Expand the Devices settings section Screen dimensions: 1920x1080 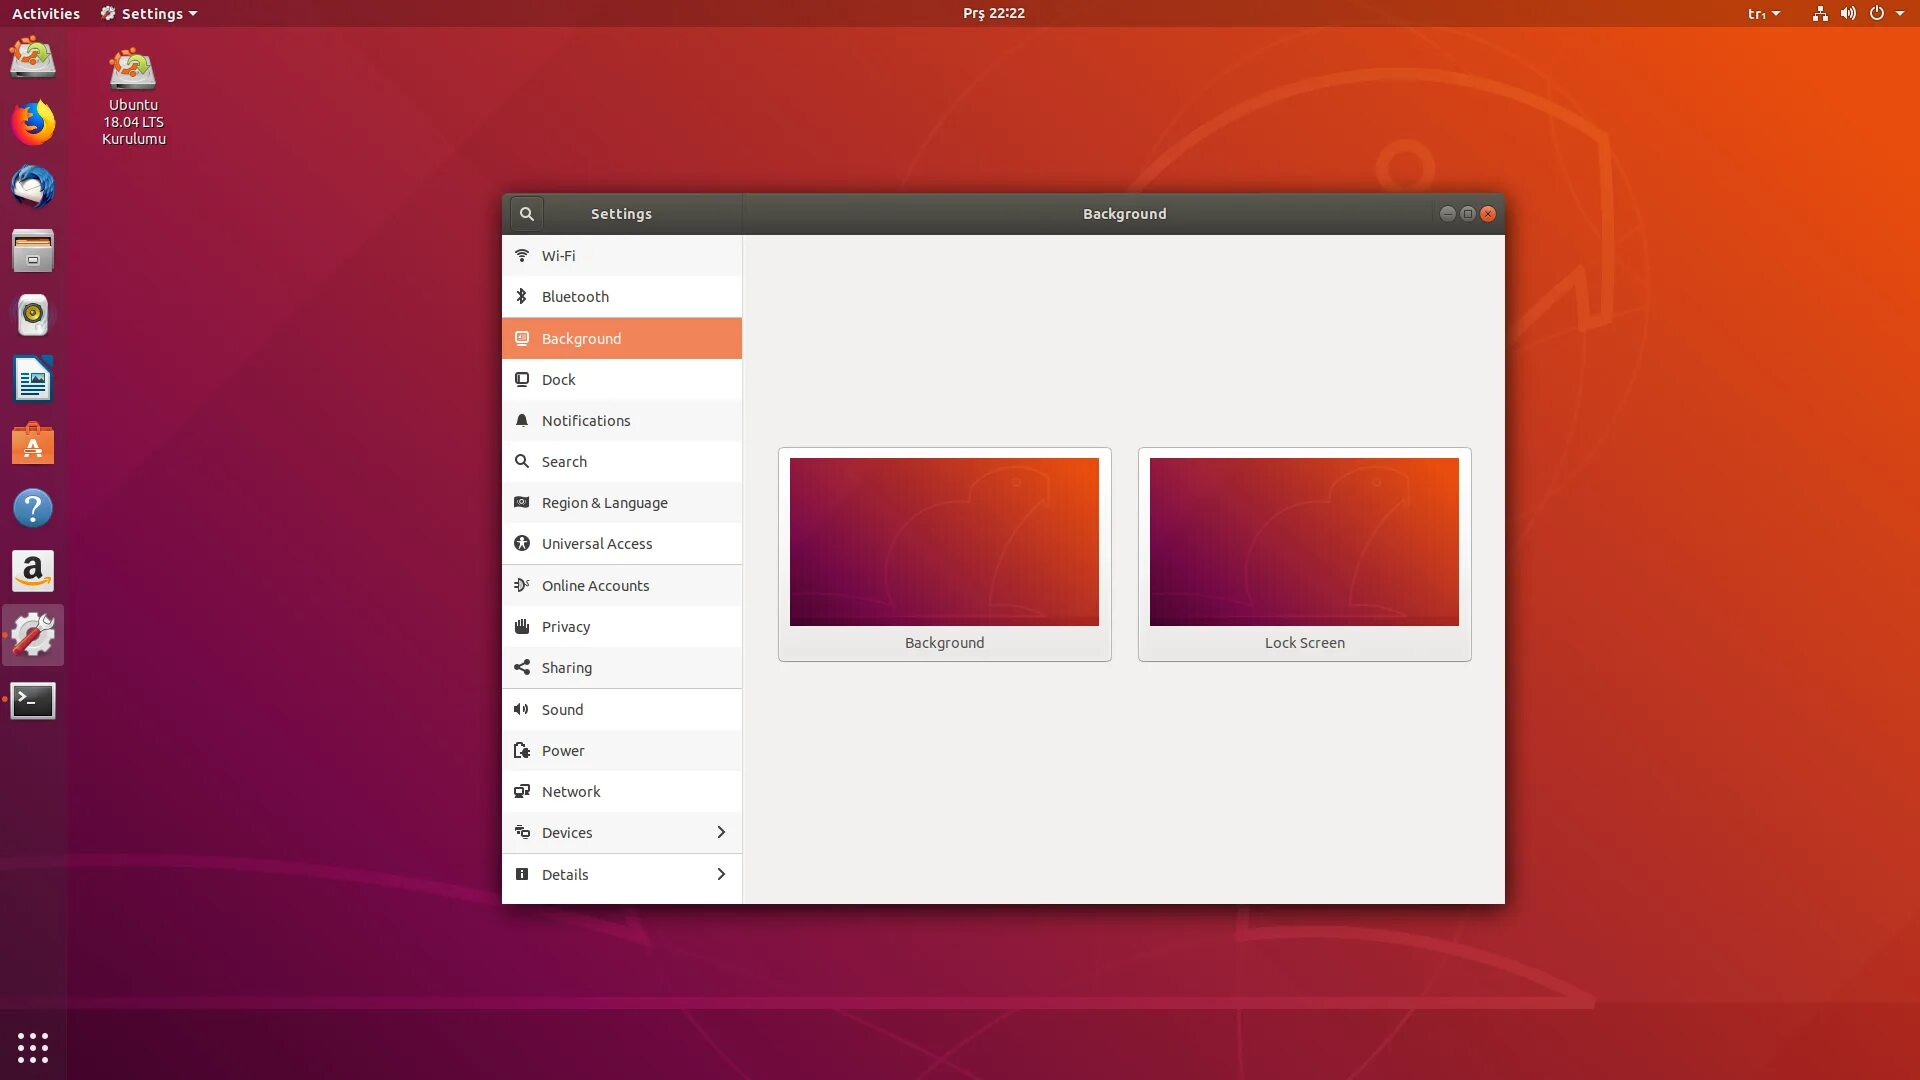[621, 832]
